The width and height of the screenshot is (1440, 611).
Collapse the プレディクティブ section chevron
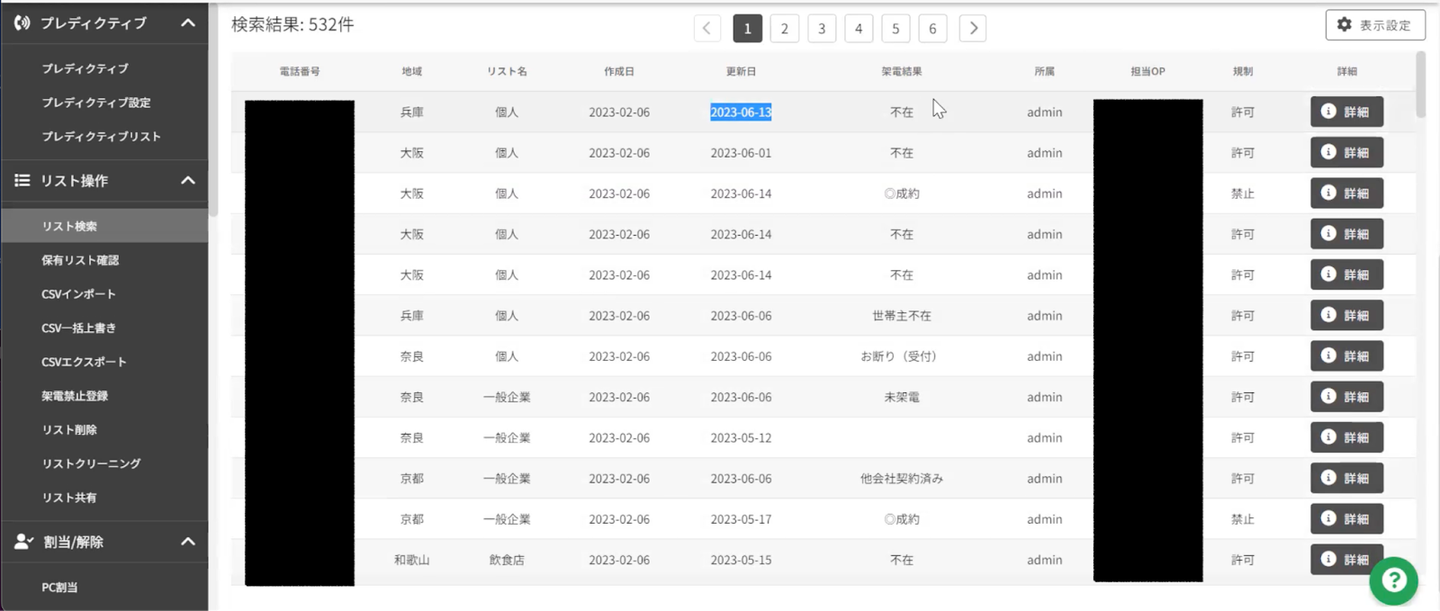pos(187,22)
